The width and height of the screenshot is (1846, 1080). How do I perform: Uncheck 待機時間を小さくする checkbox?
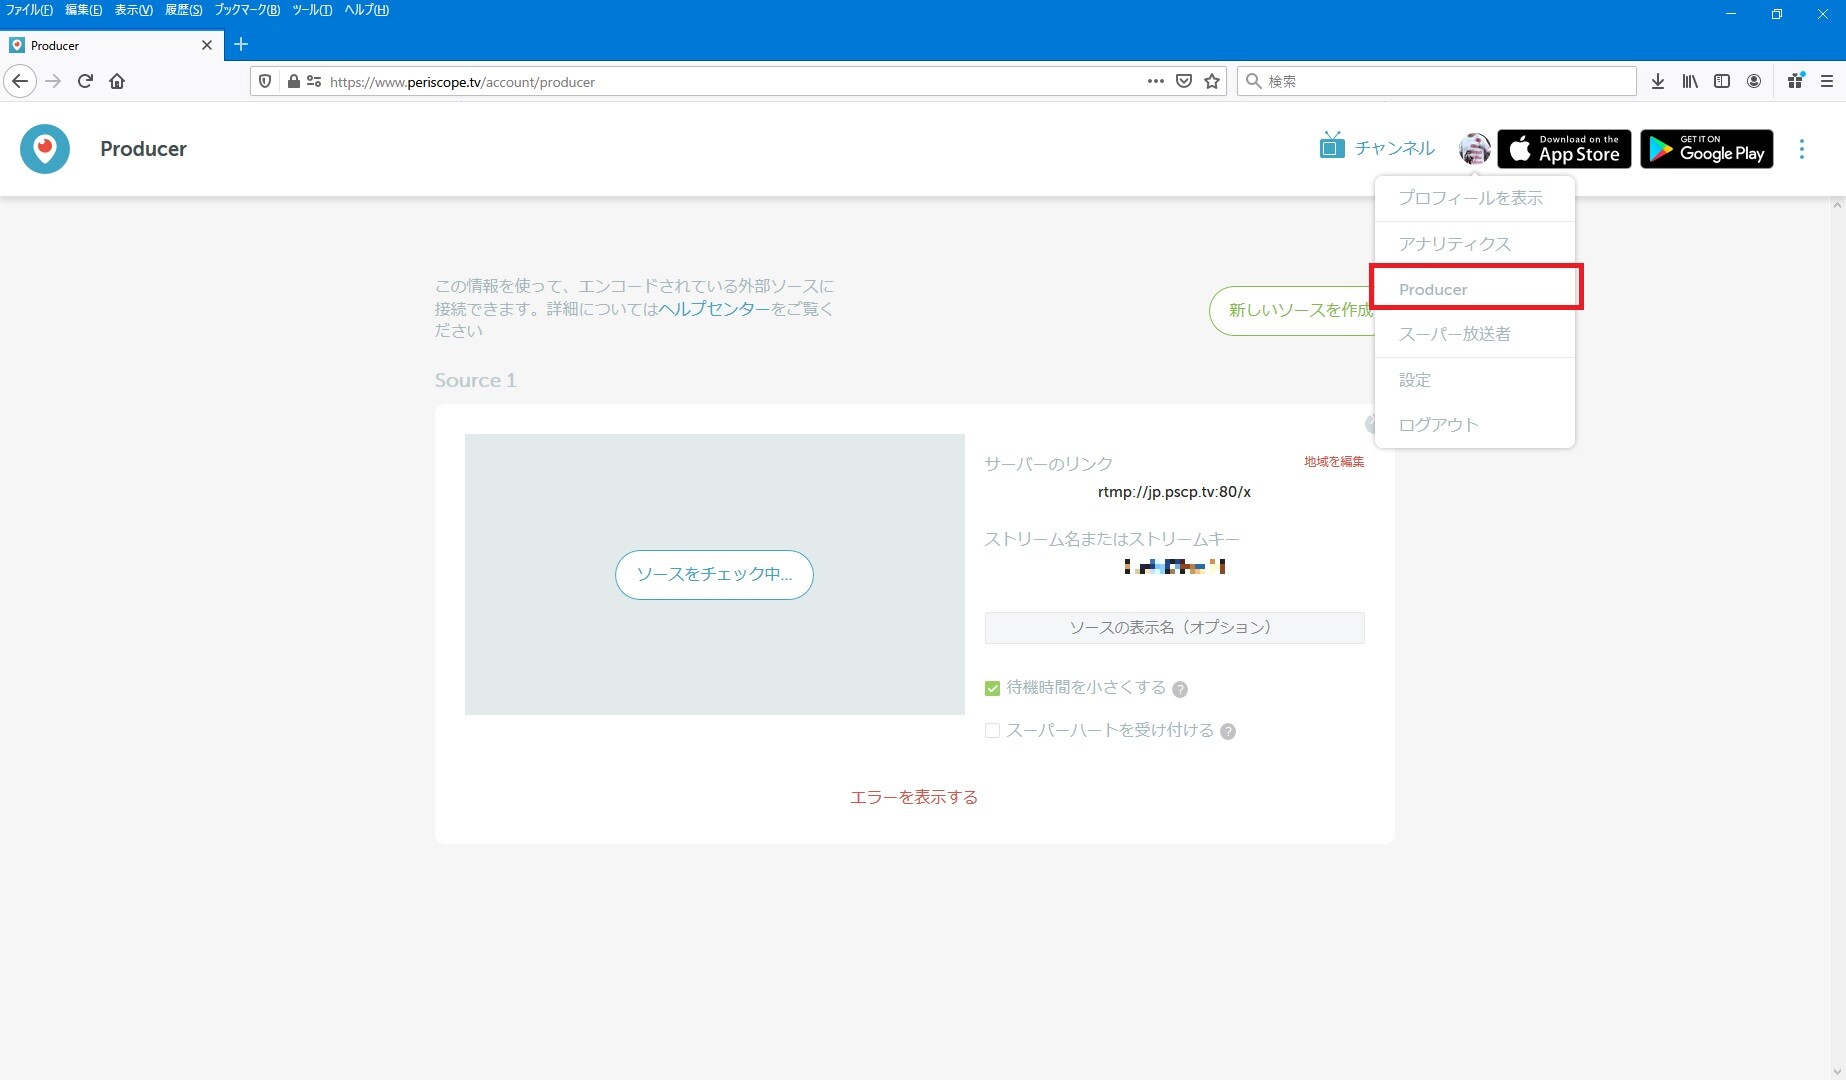pos(992,688)
